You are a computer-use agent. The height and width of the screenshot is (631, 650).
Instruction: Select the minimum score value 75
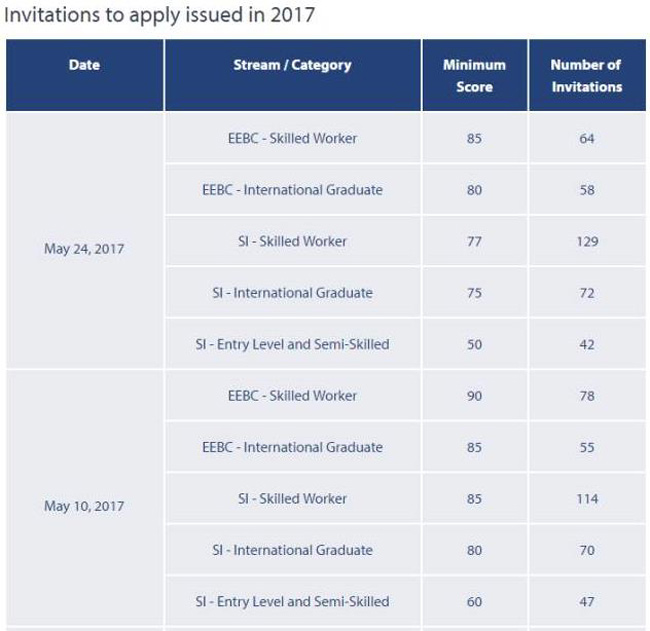[474, 293]
